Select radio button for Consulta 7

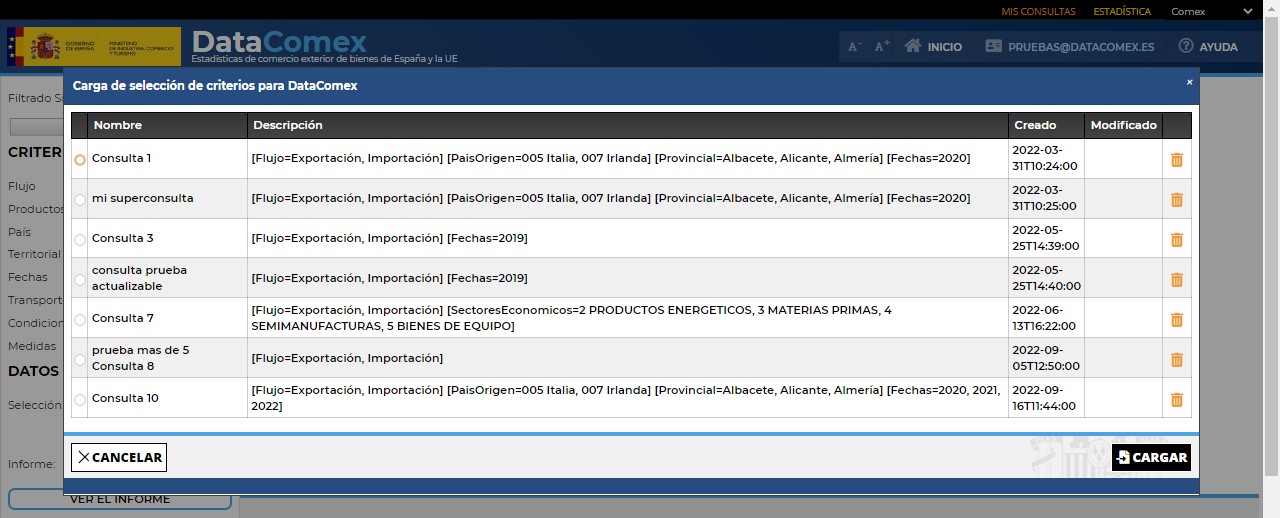80,320
